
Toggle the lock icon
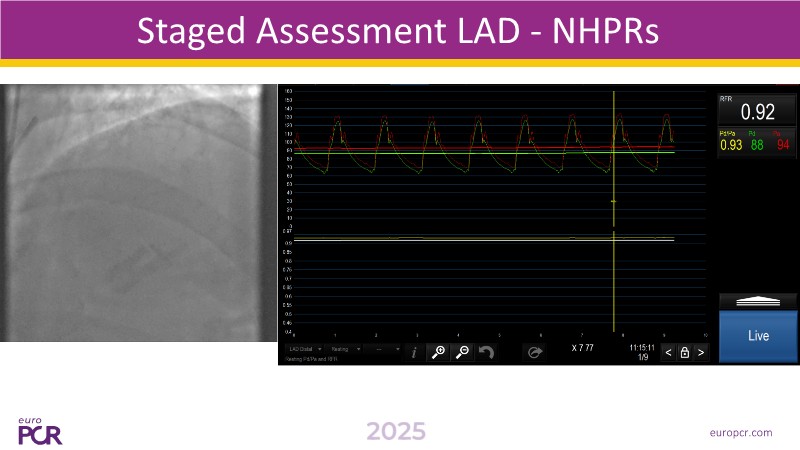tap(684, 352)
